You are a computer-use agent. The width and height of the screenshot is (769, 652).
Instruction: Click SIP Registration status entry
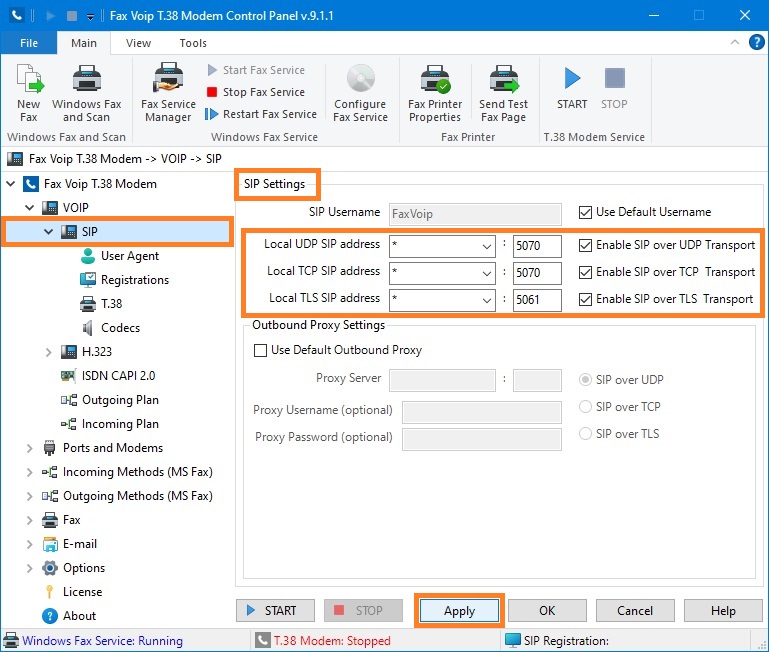pos(557,641)
